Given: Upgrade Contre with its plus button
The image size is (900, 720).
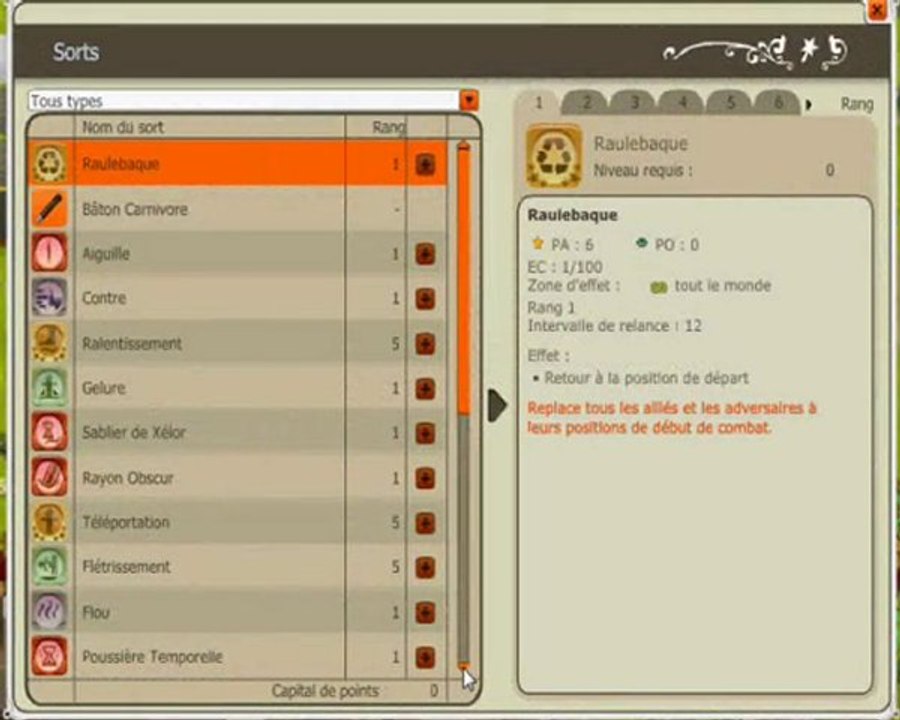Looking at the screenshot, I should pos(425,299).
